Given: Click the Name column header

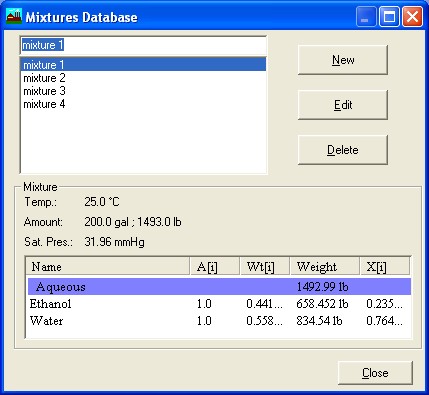Looking at the screenshot, I should pyautogui.click(x=108, y=266).
